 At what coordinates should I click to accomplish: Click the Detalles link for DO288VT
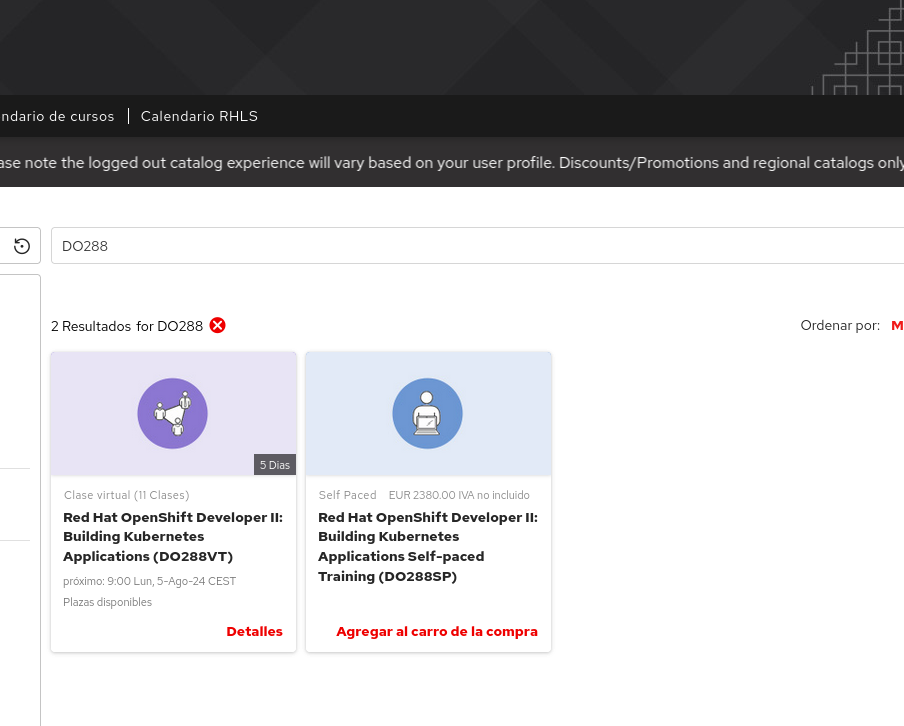(254, 631)
